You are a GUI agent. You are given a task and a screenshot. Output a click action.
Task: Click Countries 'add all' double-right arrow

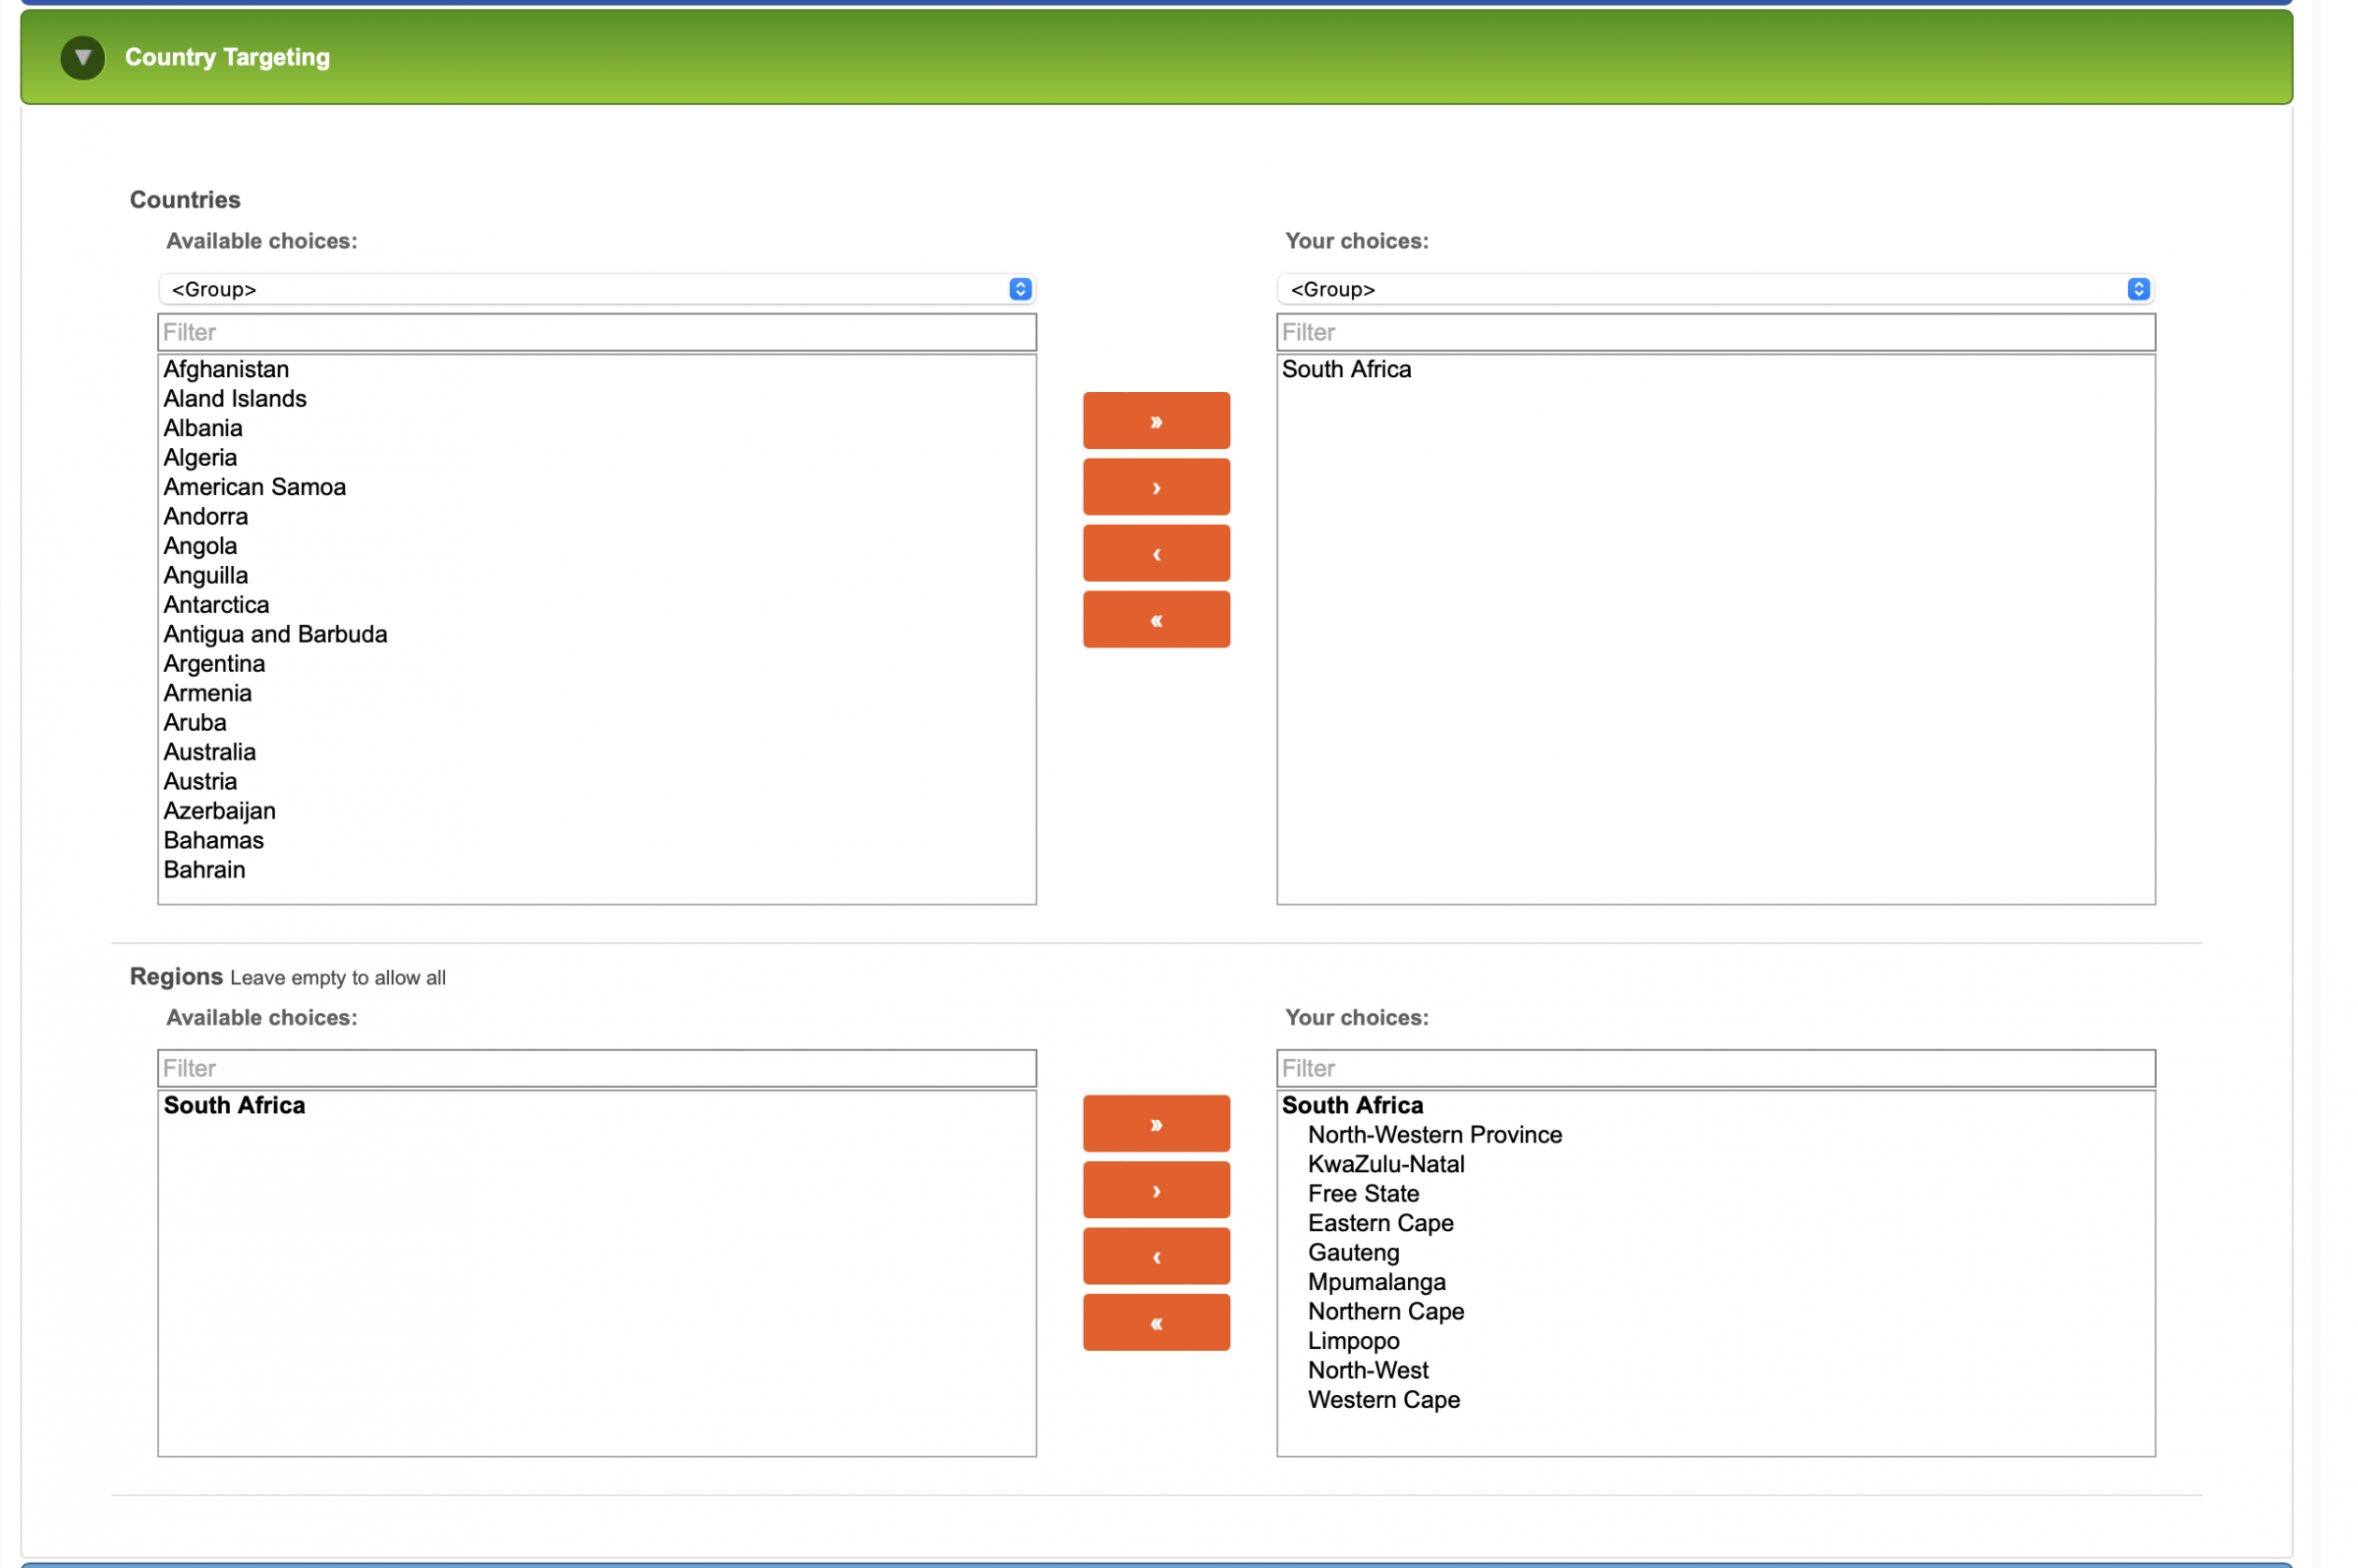pos(1156,421)
